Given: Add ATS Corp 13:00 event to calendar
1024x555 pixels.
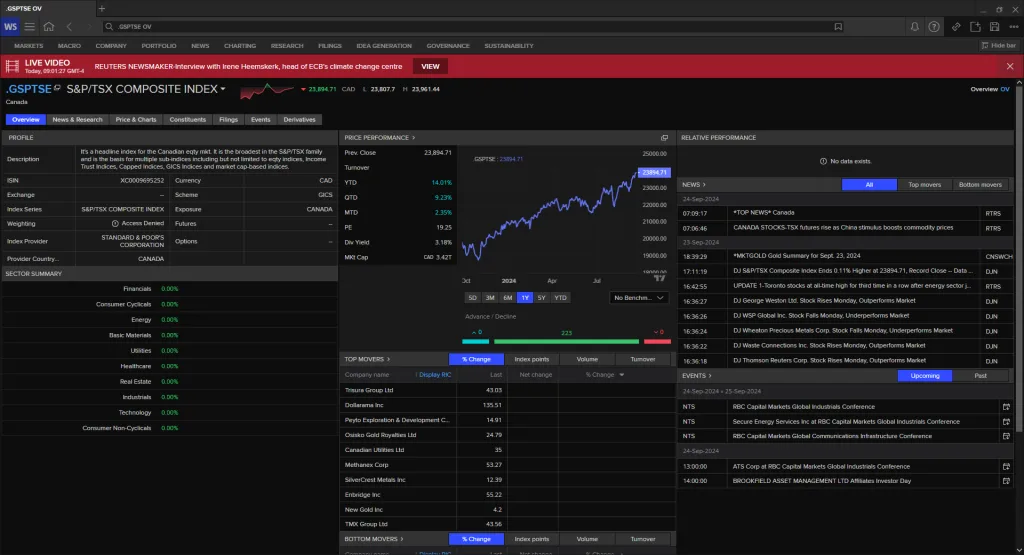Looking at the screenshot, I should [x=1006, y=466].
